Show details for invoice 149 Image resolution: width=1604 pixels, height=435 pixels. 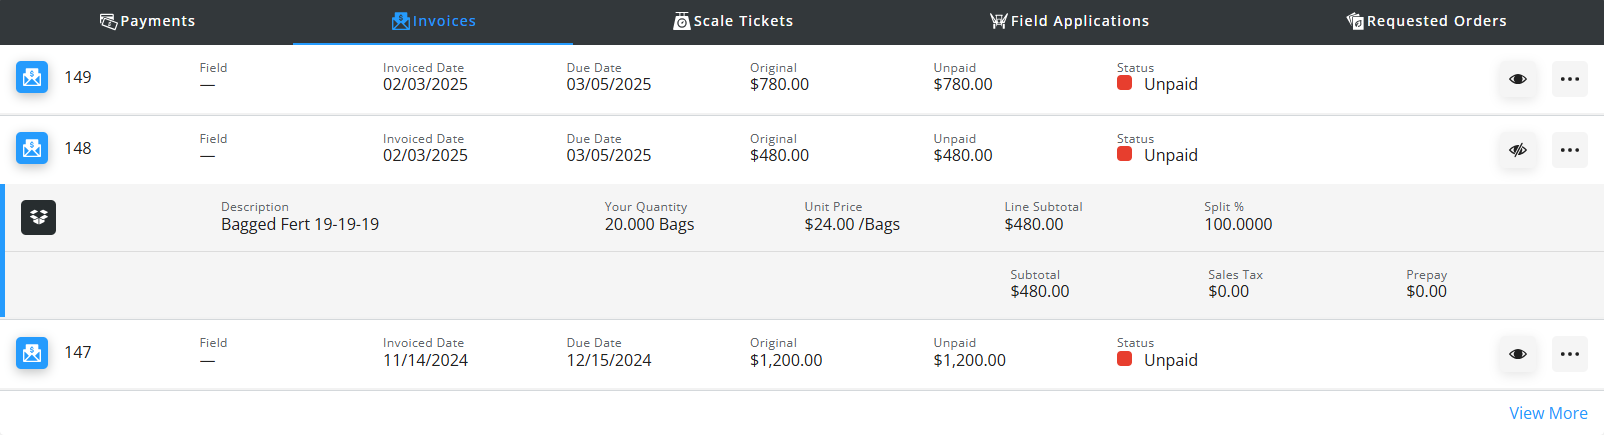pos(1517,79)
